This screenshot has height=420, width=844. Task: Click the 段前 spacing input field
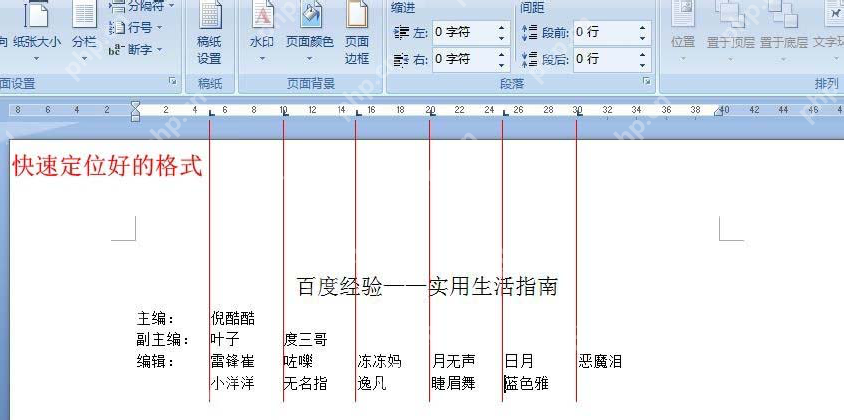(604, 33)
